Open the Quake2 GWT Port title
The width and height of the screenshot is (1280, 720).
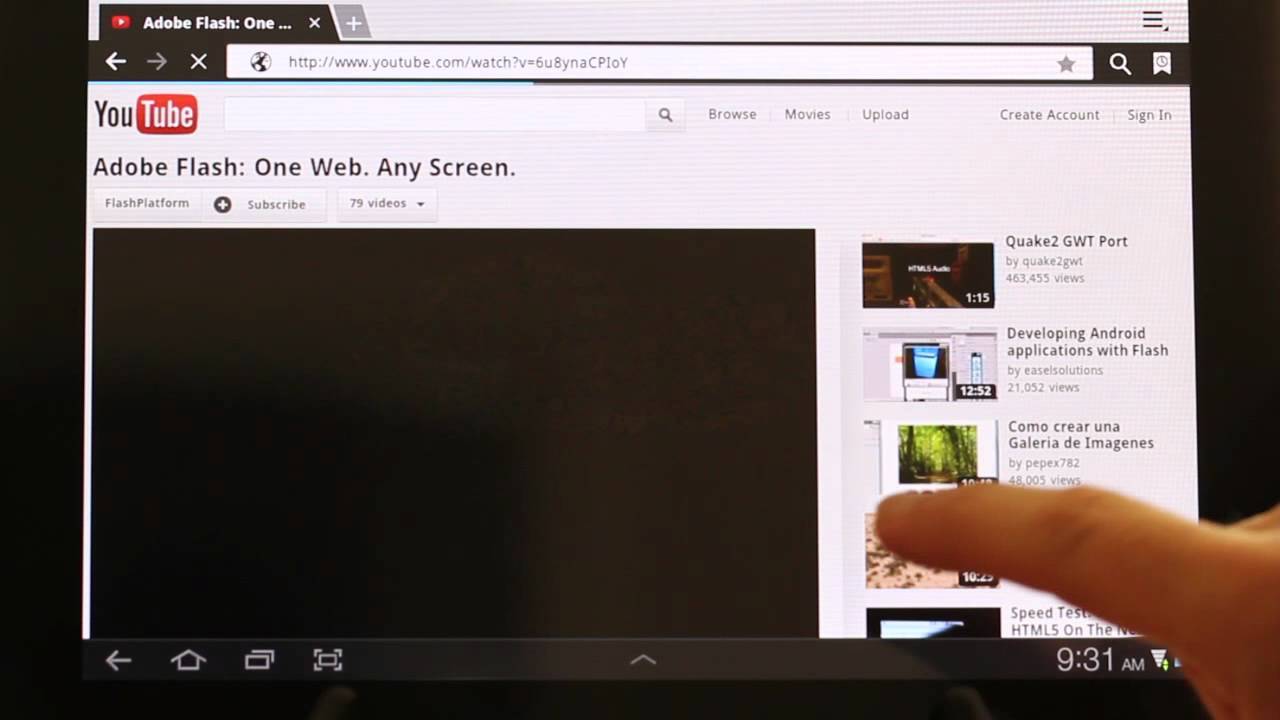point(1066,241)
